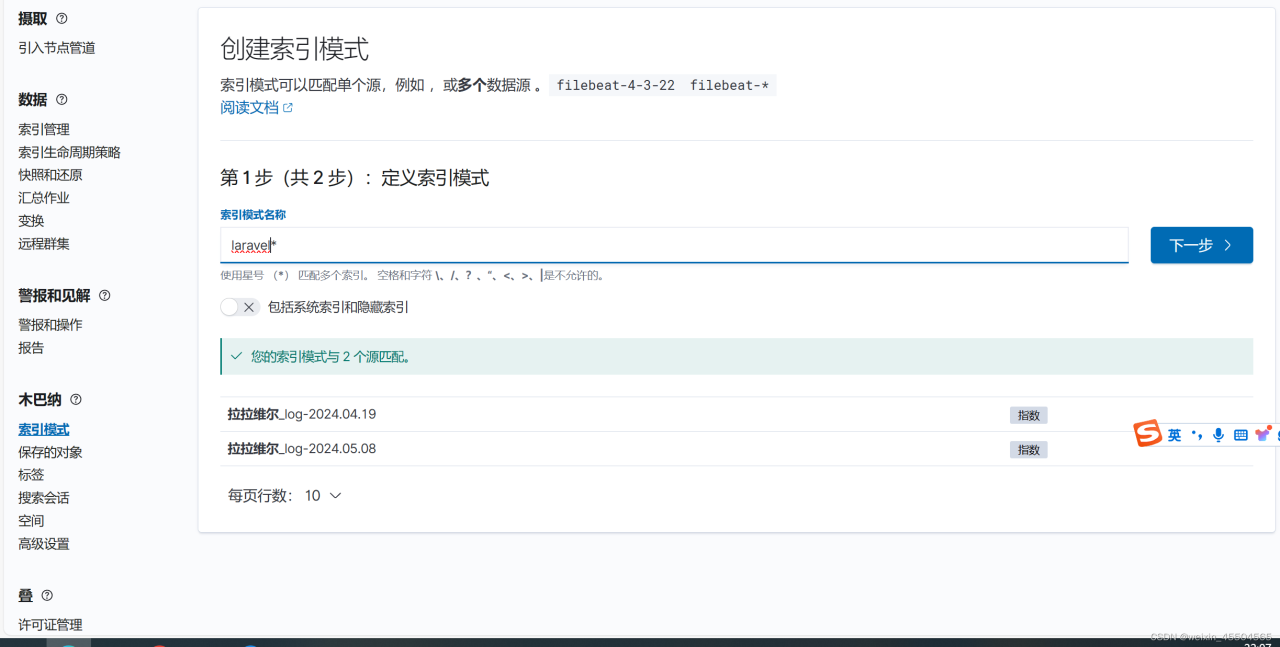
Task: Open 标签 page in sidebar
Action: click(x=31, y=475)
